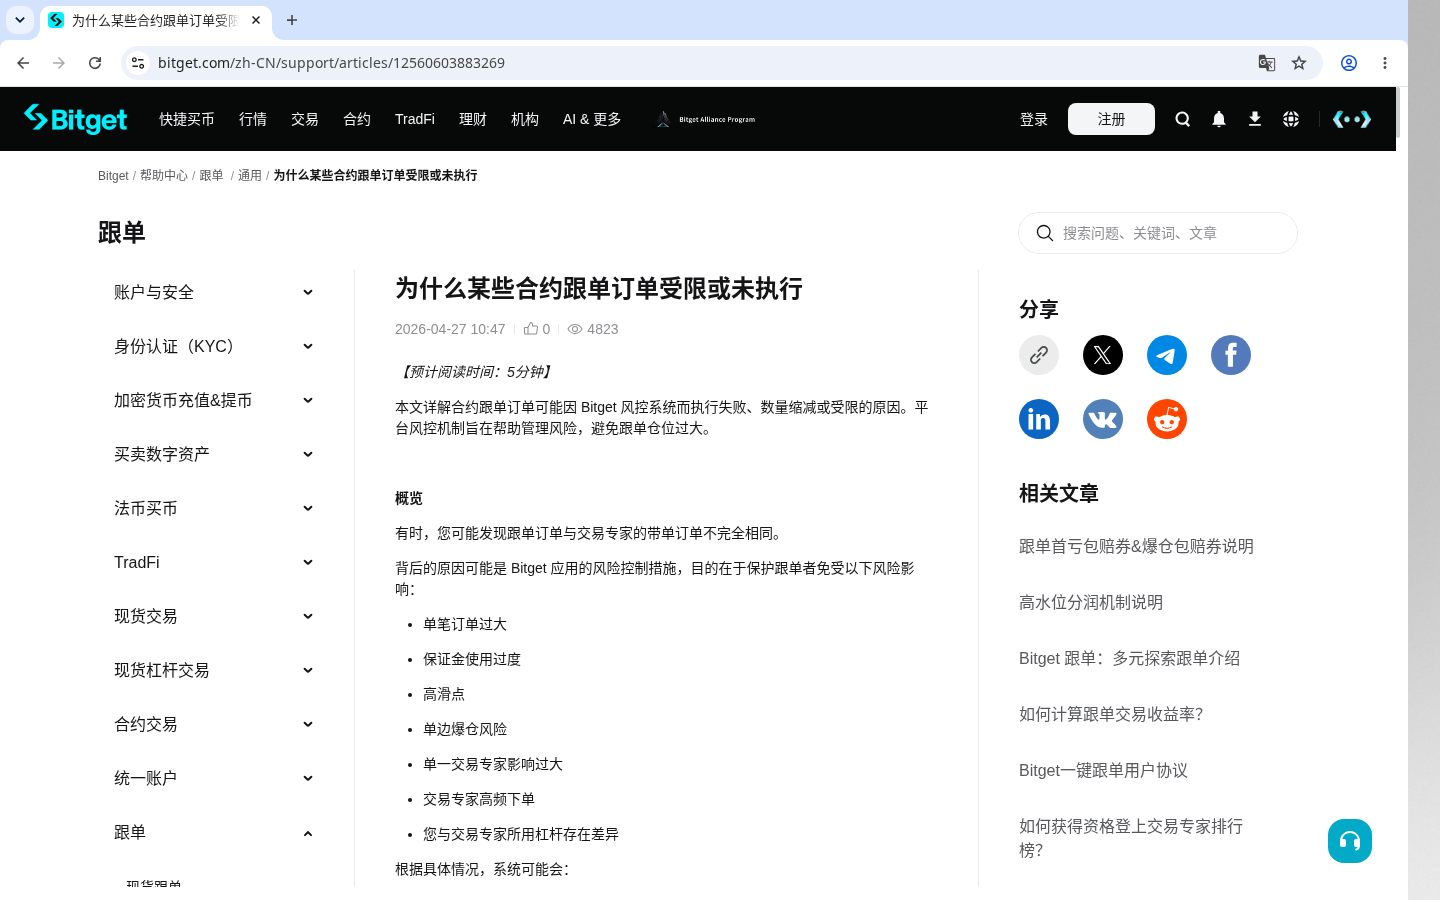Click the 登录 login link
Viewport: 1440px width, 900px height.
click(x=1034, y=119)
